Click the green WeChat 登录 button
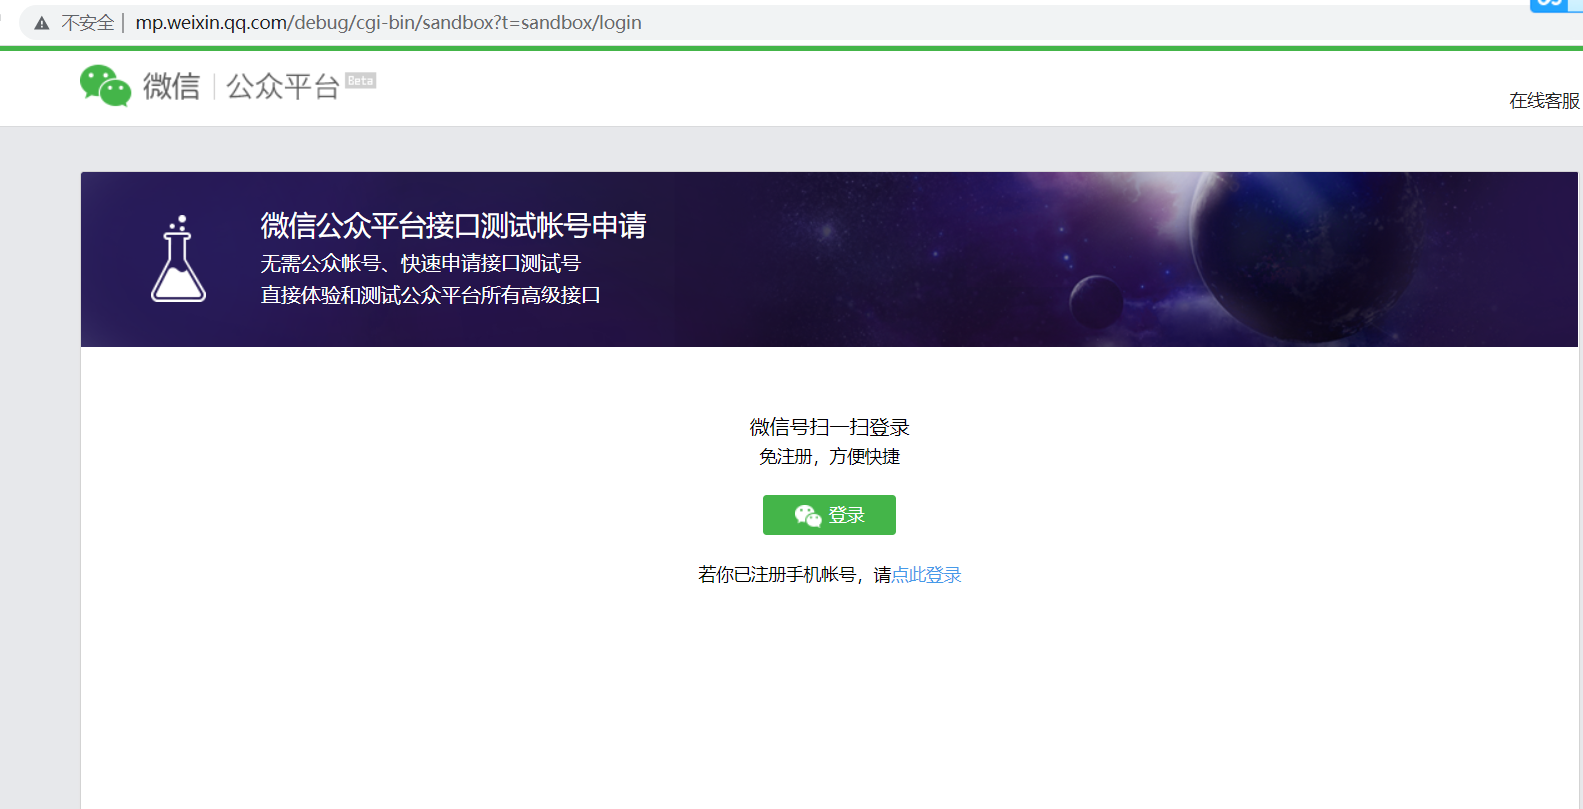 click(x=829, y=515)
